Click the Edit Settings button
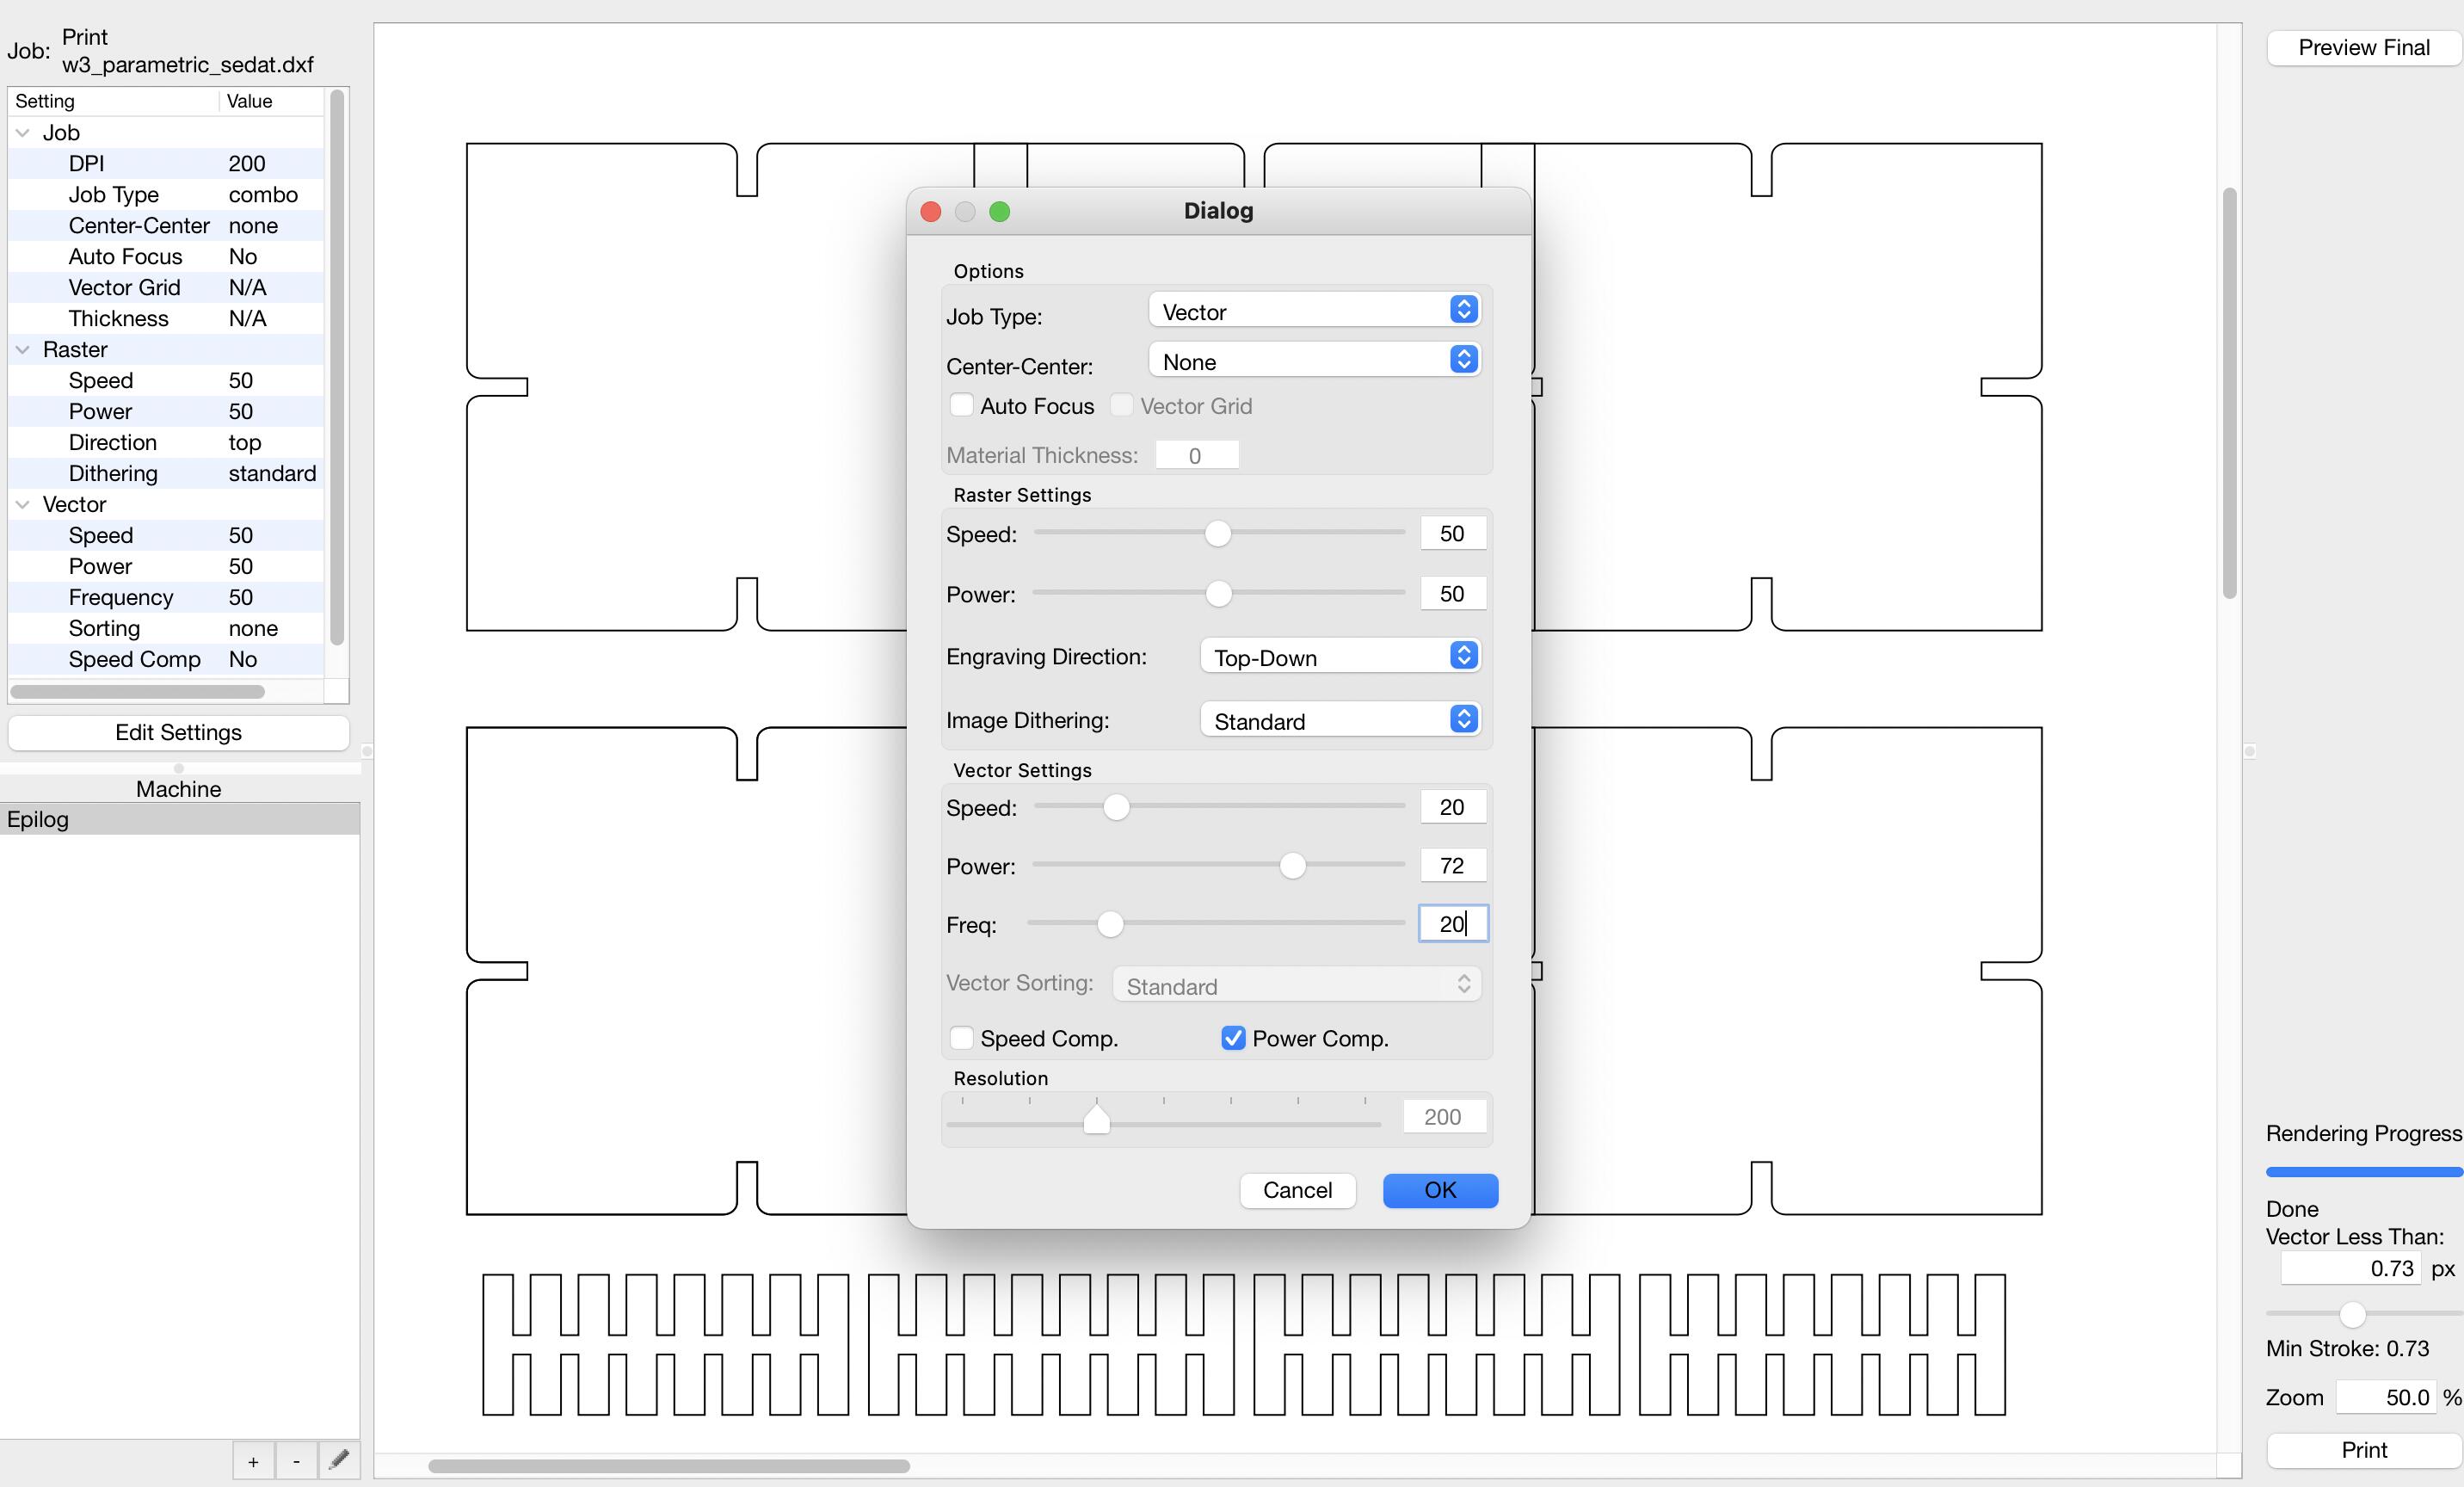This screenshot has height=1487, width=2464. (x=178, y=732)
